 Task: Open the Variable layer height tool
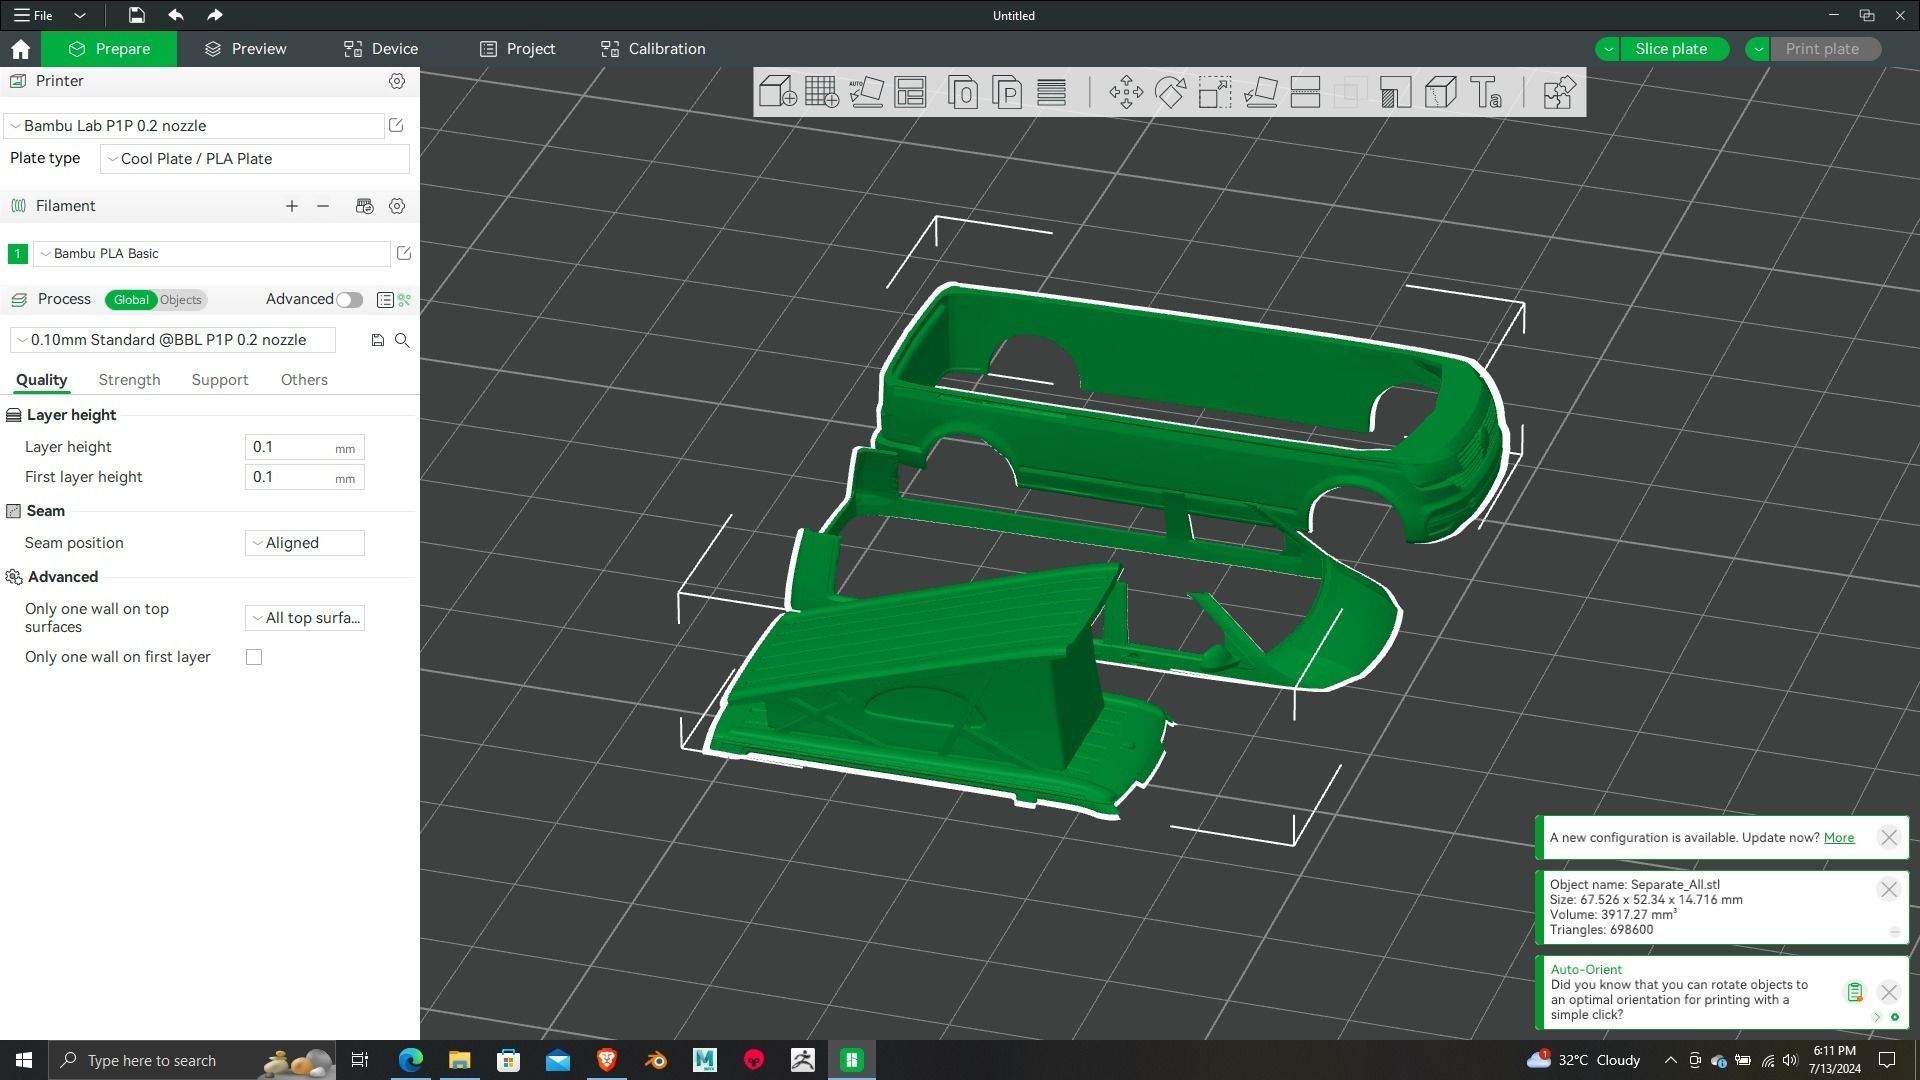pyautogui.click(x=1051, y=92)
